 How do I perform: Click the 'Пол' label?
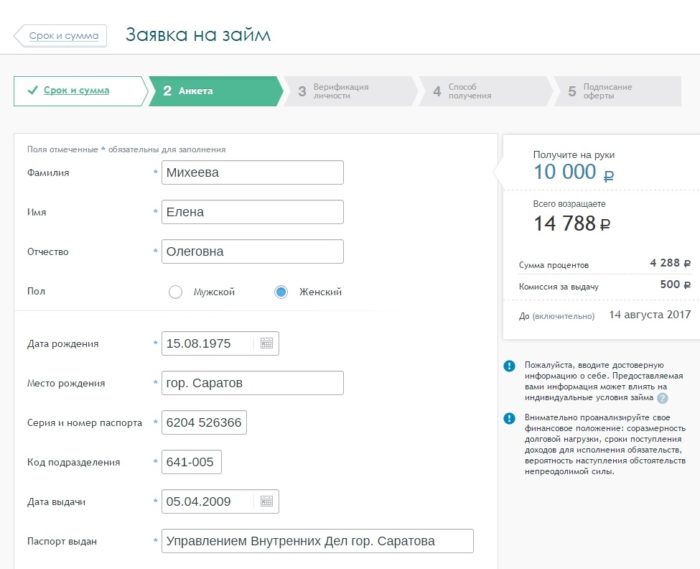(36, 291)
